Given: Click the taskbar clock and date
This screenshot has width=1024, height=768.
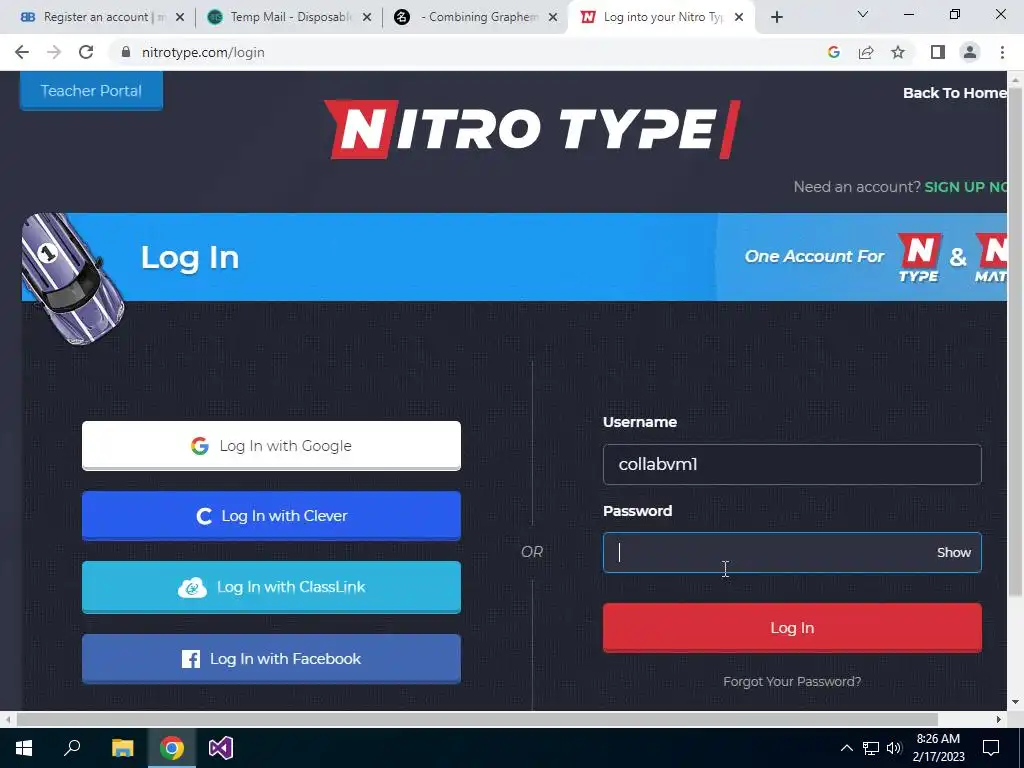Looking at the screenshot, I should 938,748.
